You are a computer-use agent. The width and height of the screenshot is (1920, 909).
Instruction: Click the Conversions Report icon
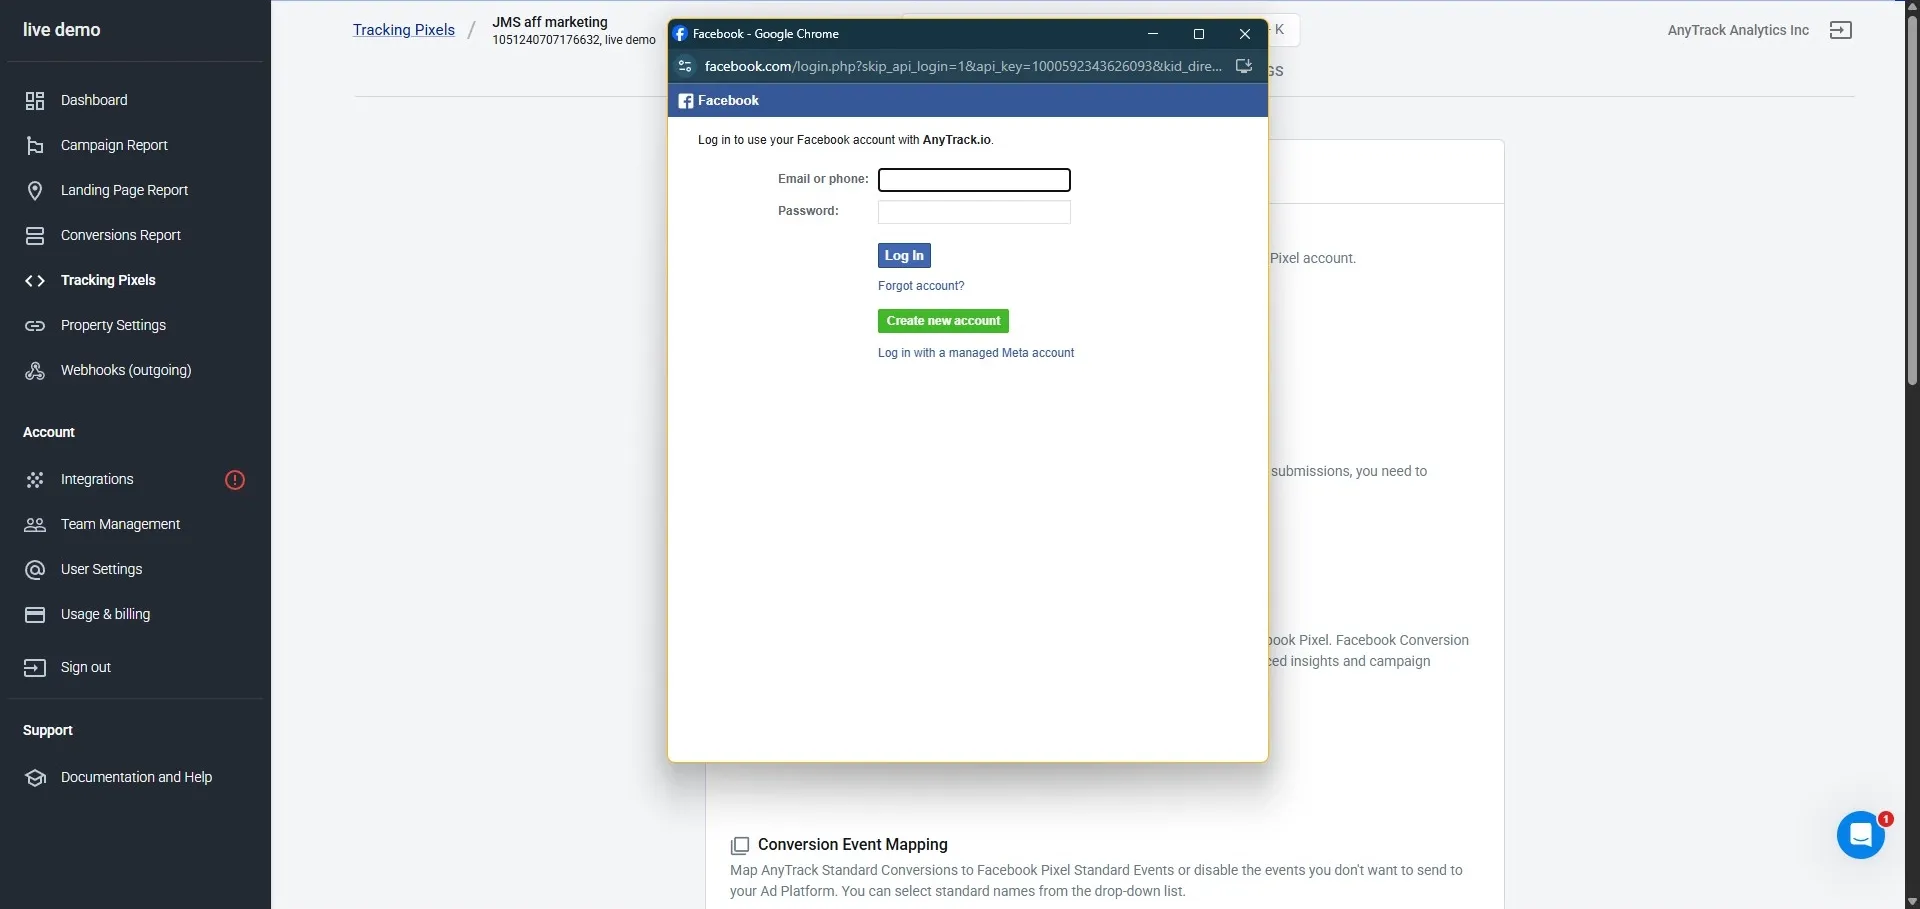tap(35, 236)
